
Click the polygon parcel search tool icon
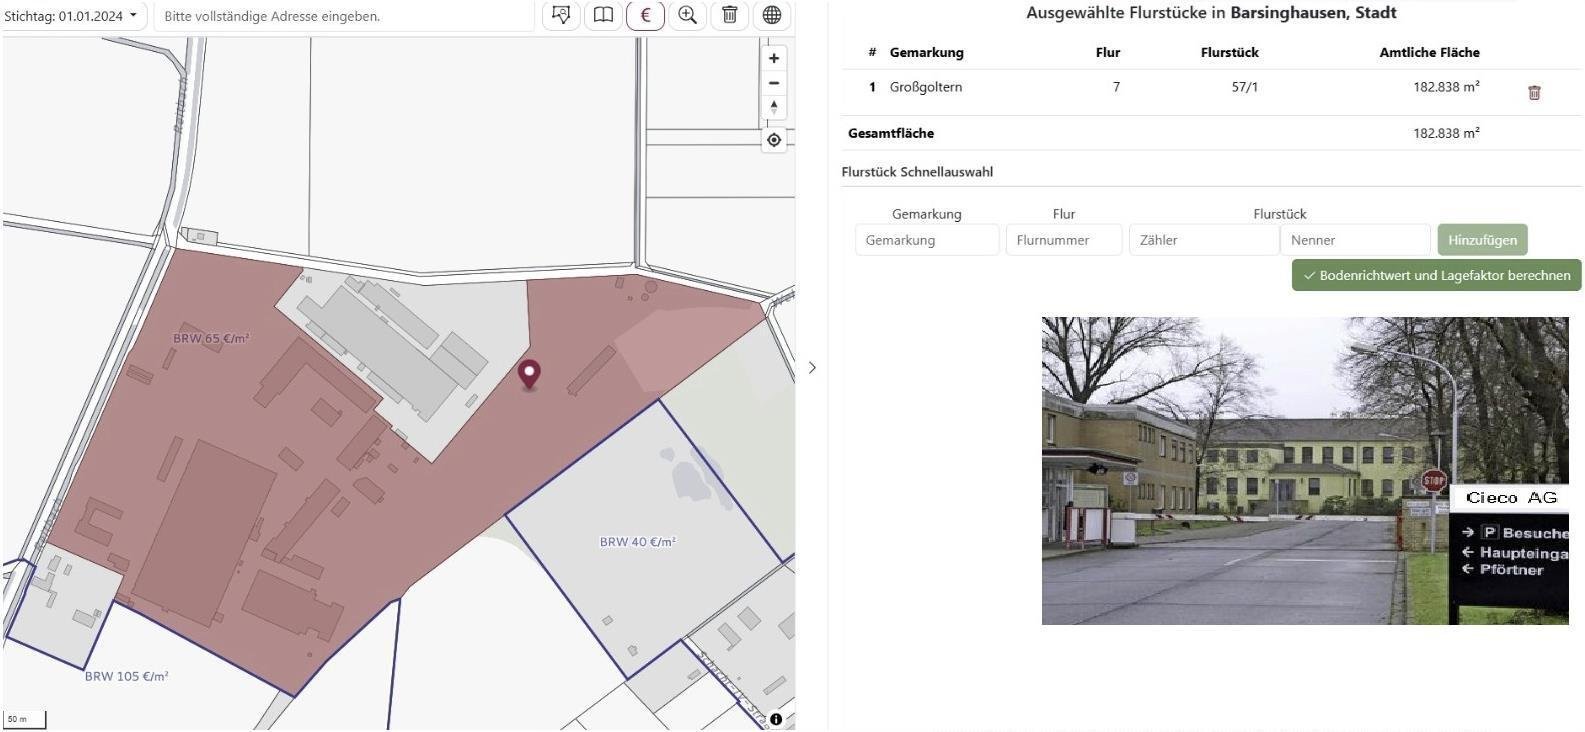pyautogui.click(x=561, y=15)
